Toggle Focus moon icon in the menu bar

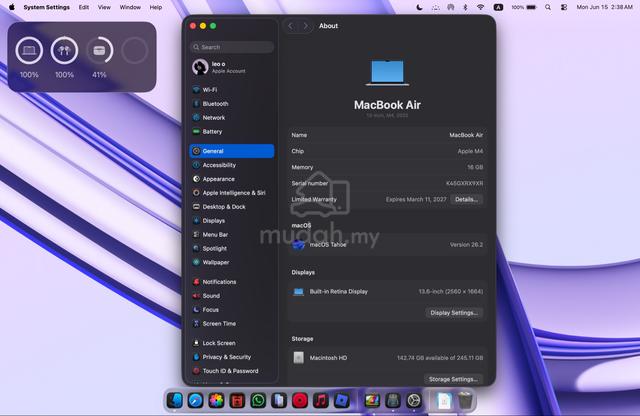click(x=419, y=7)
